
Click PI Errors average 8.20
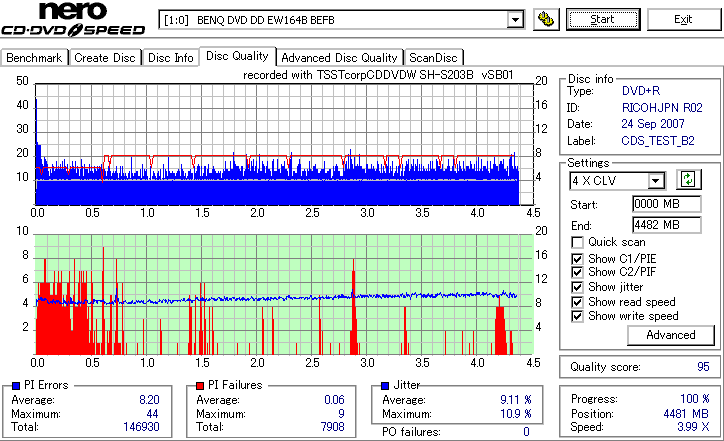pos(149,400)
